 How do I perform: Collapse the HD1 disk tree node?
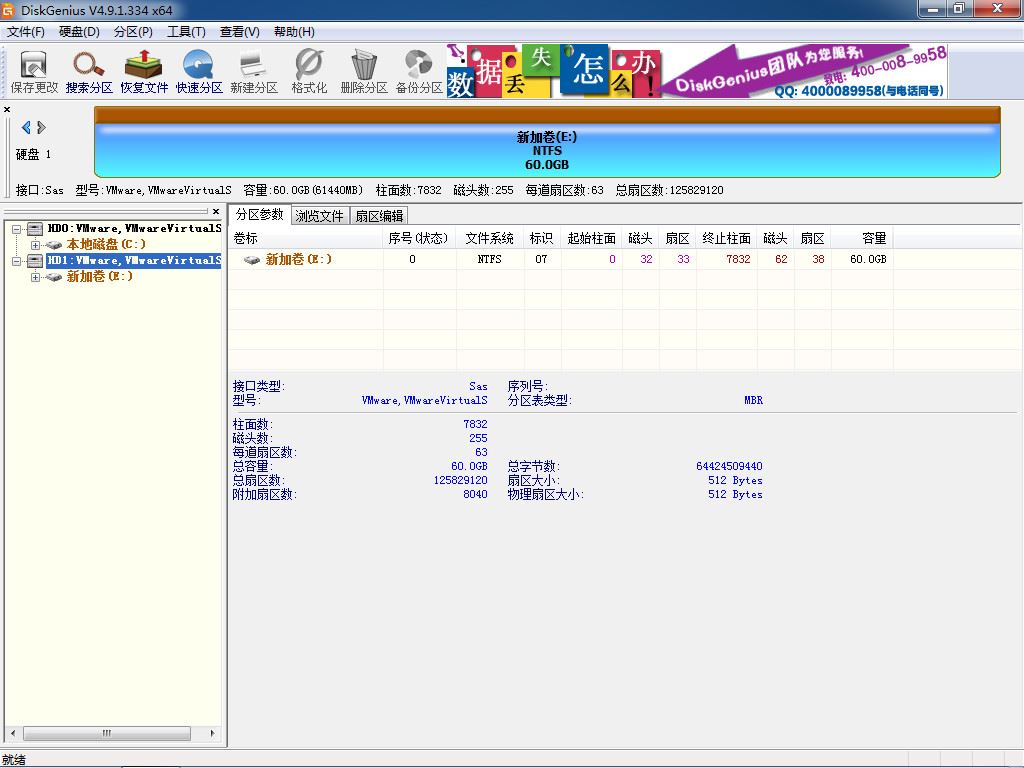pyautogui.click(x=17, y=261)
